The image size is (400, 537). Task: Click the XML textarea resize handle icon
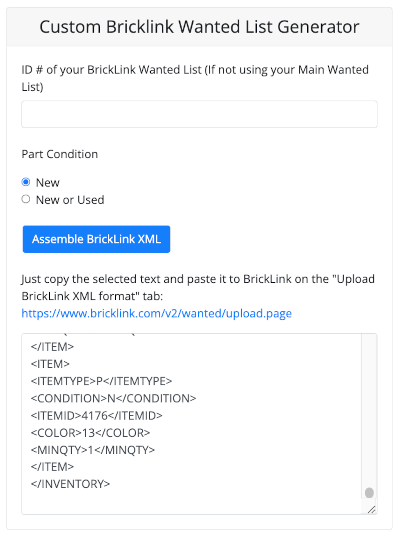click(371, 510)
